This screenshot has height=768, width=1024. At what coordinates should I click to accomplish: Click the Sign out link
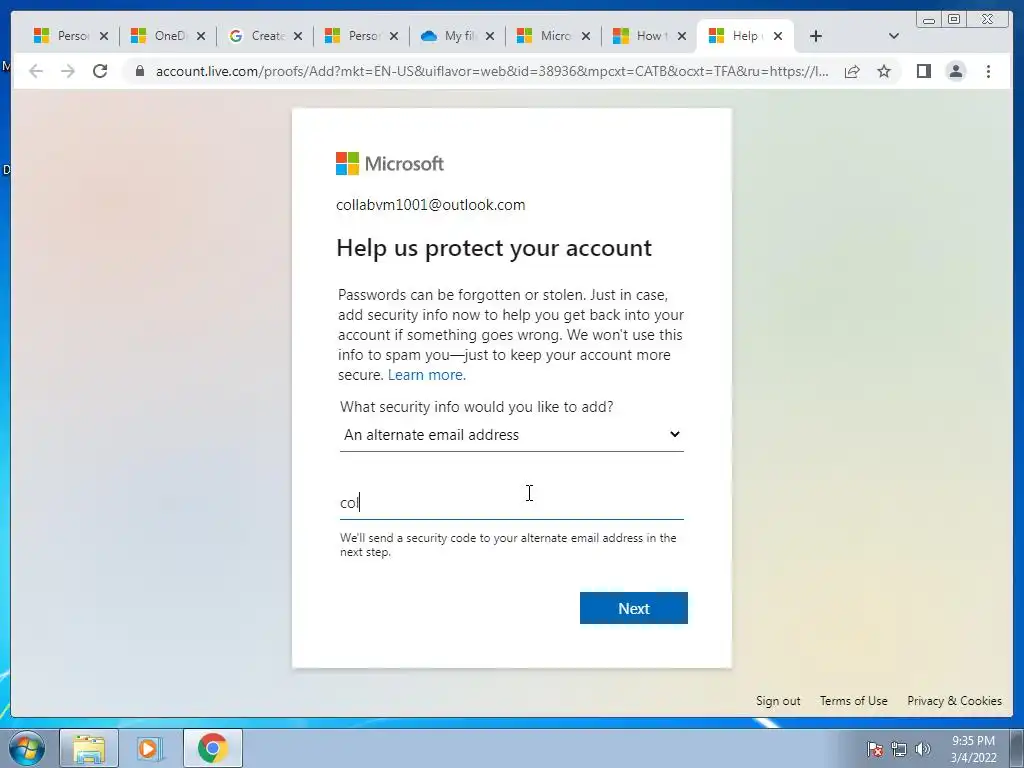(x=778, y=701)
